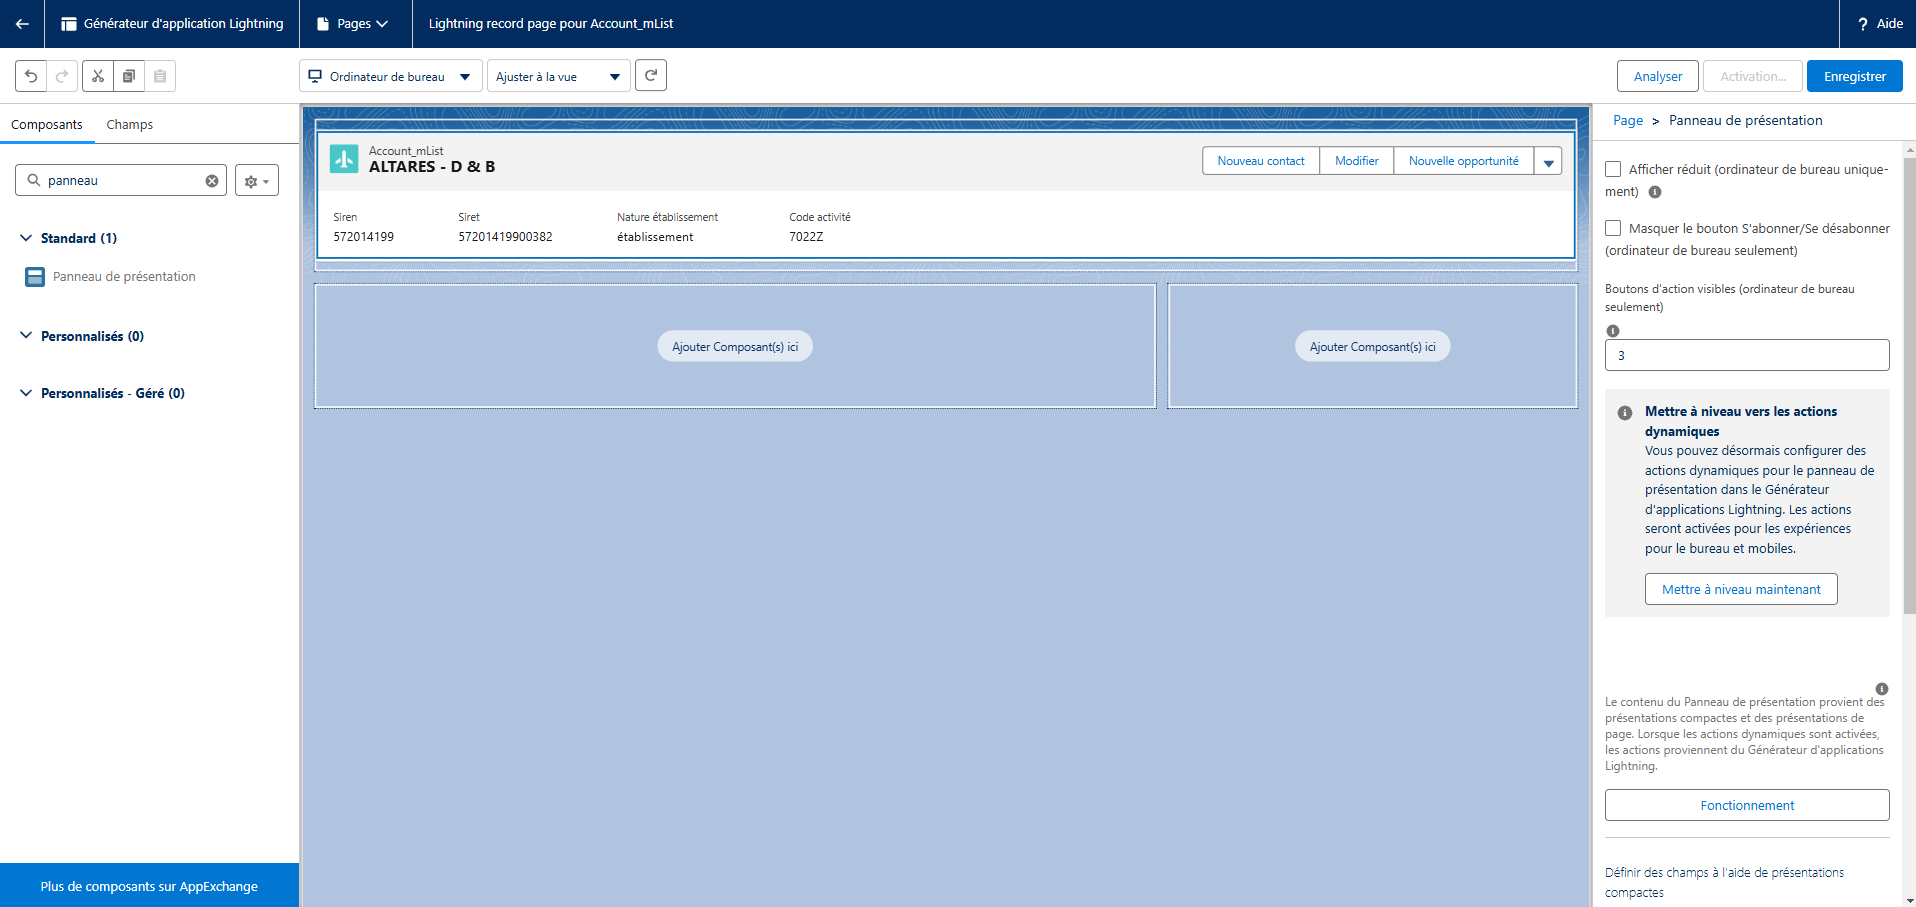Image resolution: width=1916 pixels, height=907 pixels.
Task: Click the Siret value 57201419900382
Action: [x=505, y=237]
